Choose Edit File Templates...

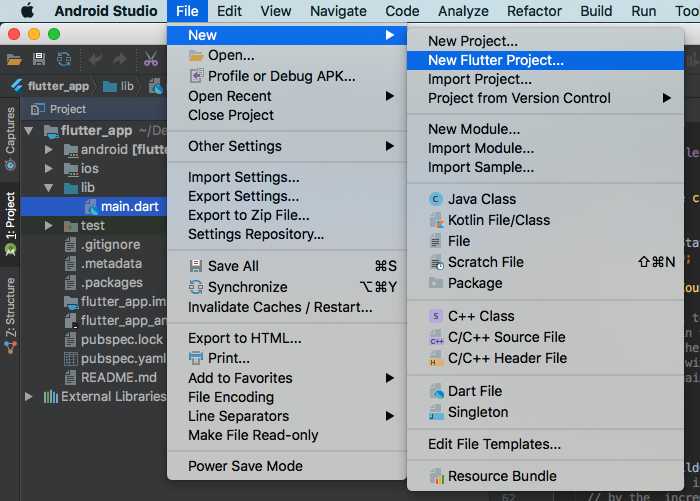(545, 444)
